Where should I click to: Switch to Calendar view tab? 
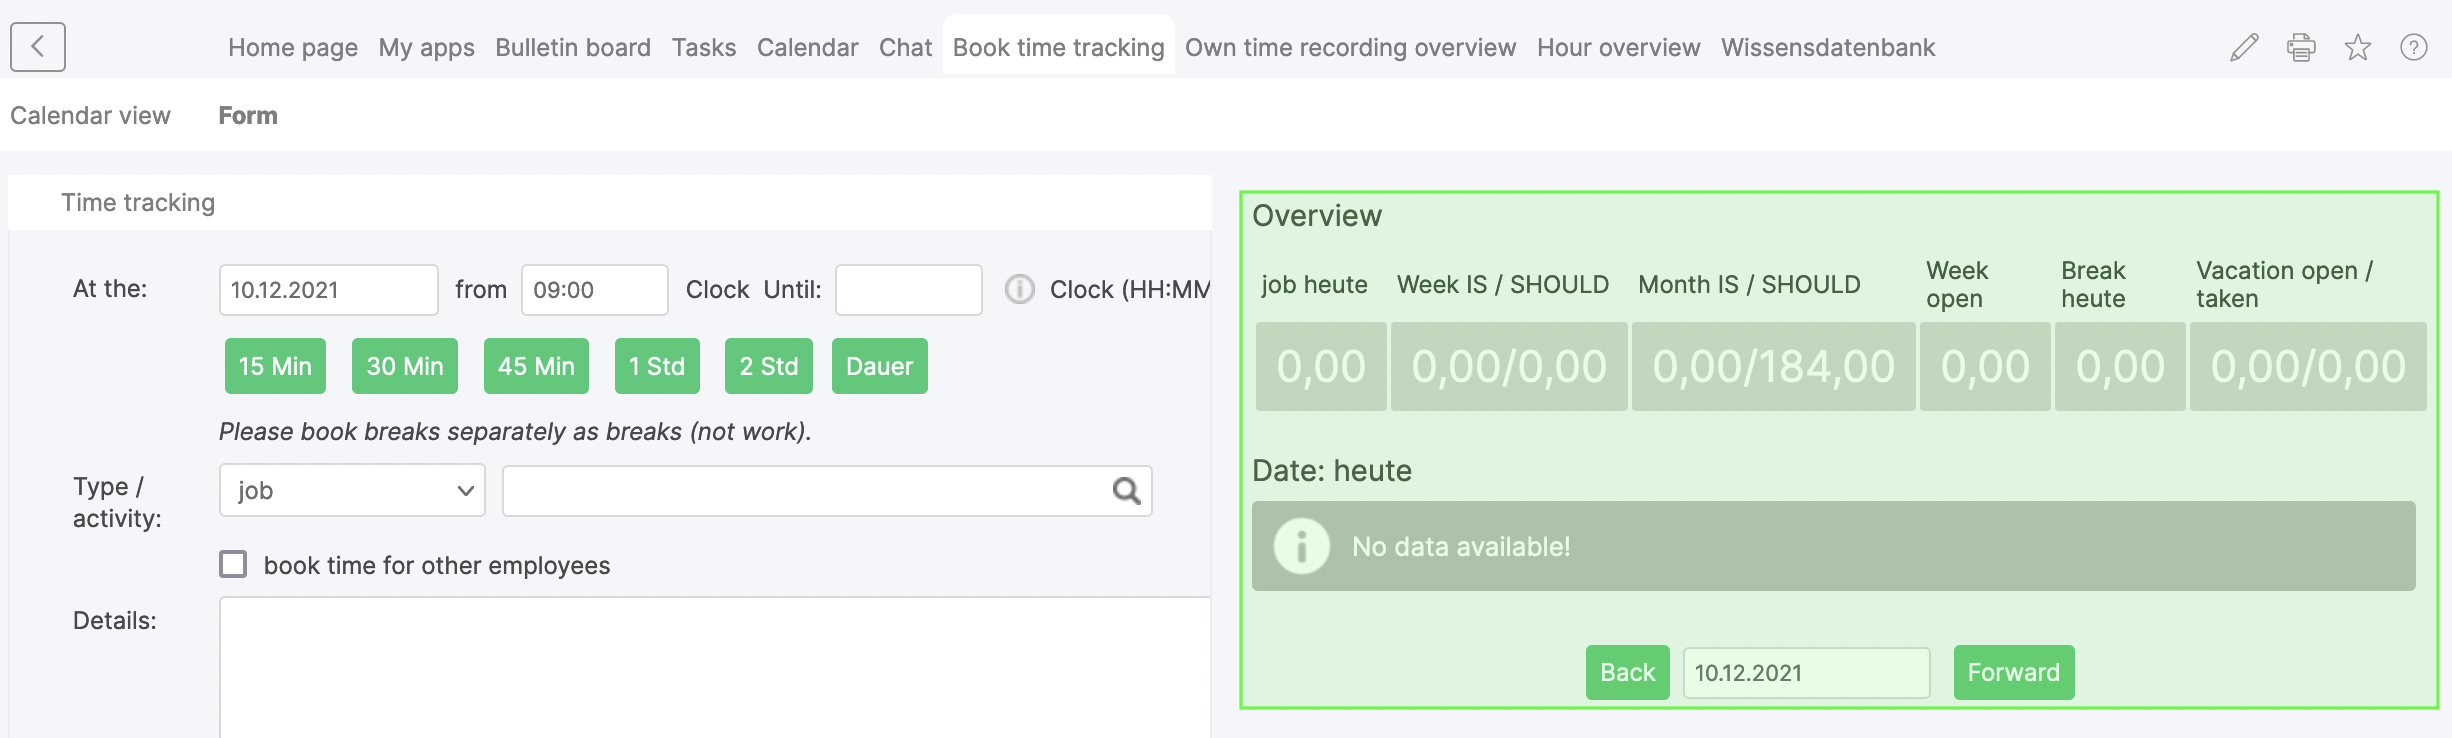pos(90,116)
